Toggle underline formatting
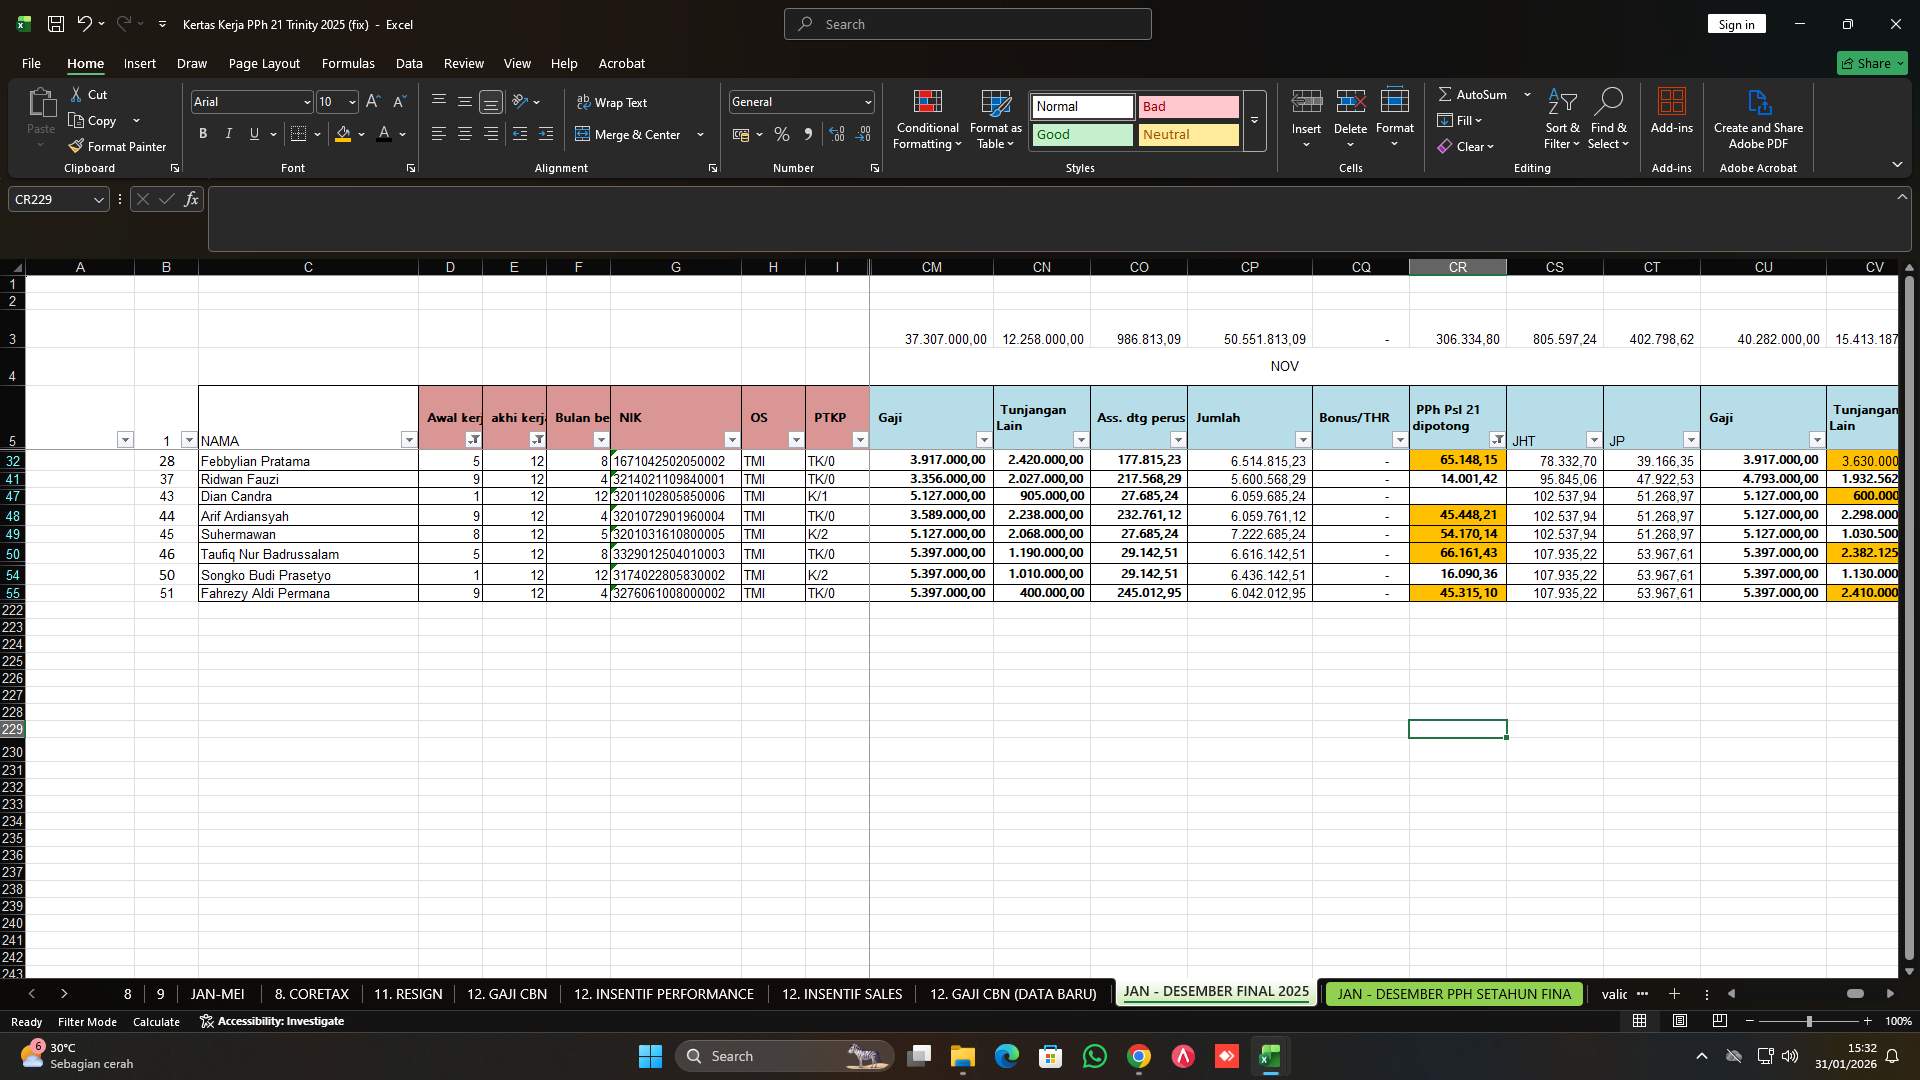This screenshot has height=1080, width=1920. pos(253,133)
